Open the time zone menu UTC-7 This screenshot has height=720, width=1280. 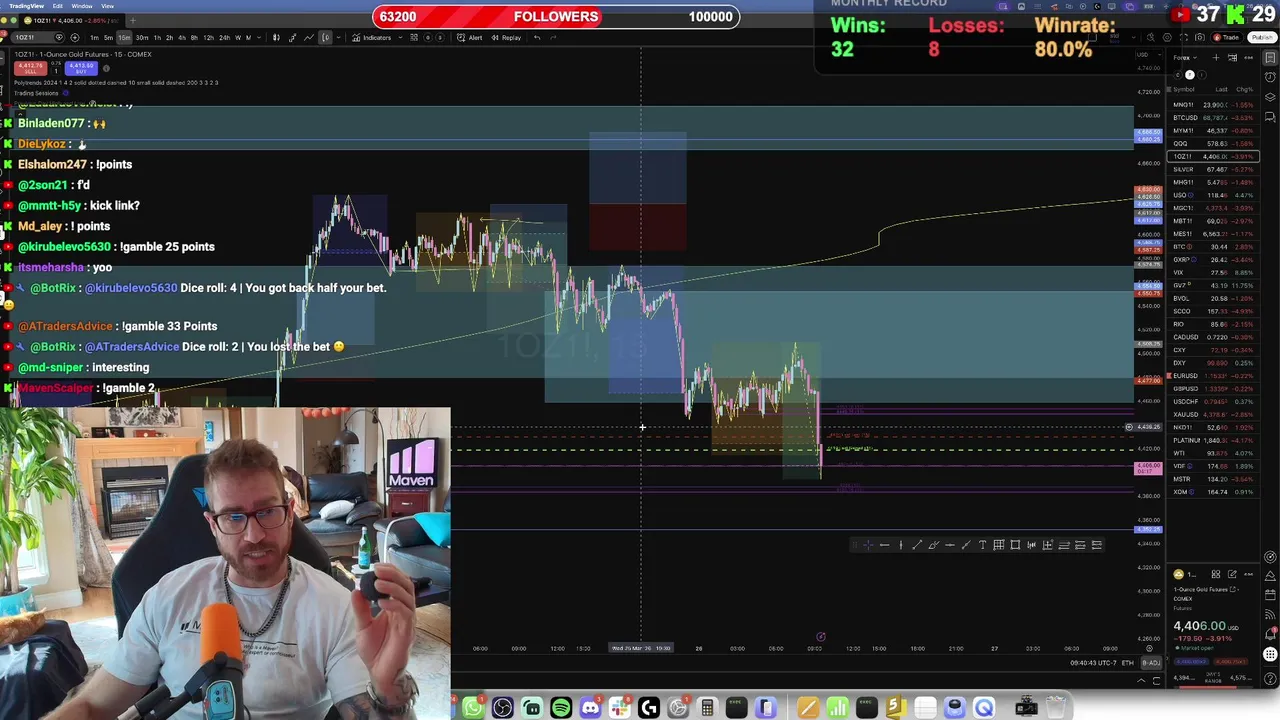(1093, 663)
